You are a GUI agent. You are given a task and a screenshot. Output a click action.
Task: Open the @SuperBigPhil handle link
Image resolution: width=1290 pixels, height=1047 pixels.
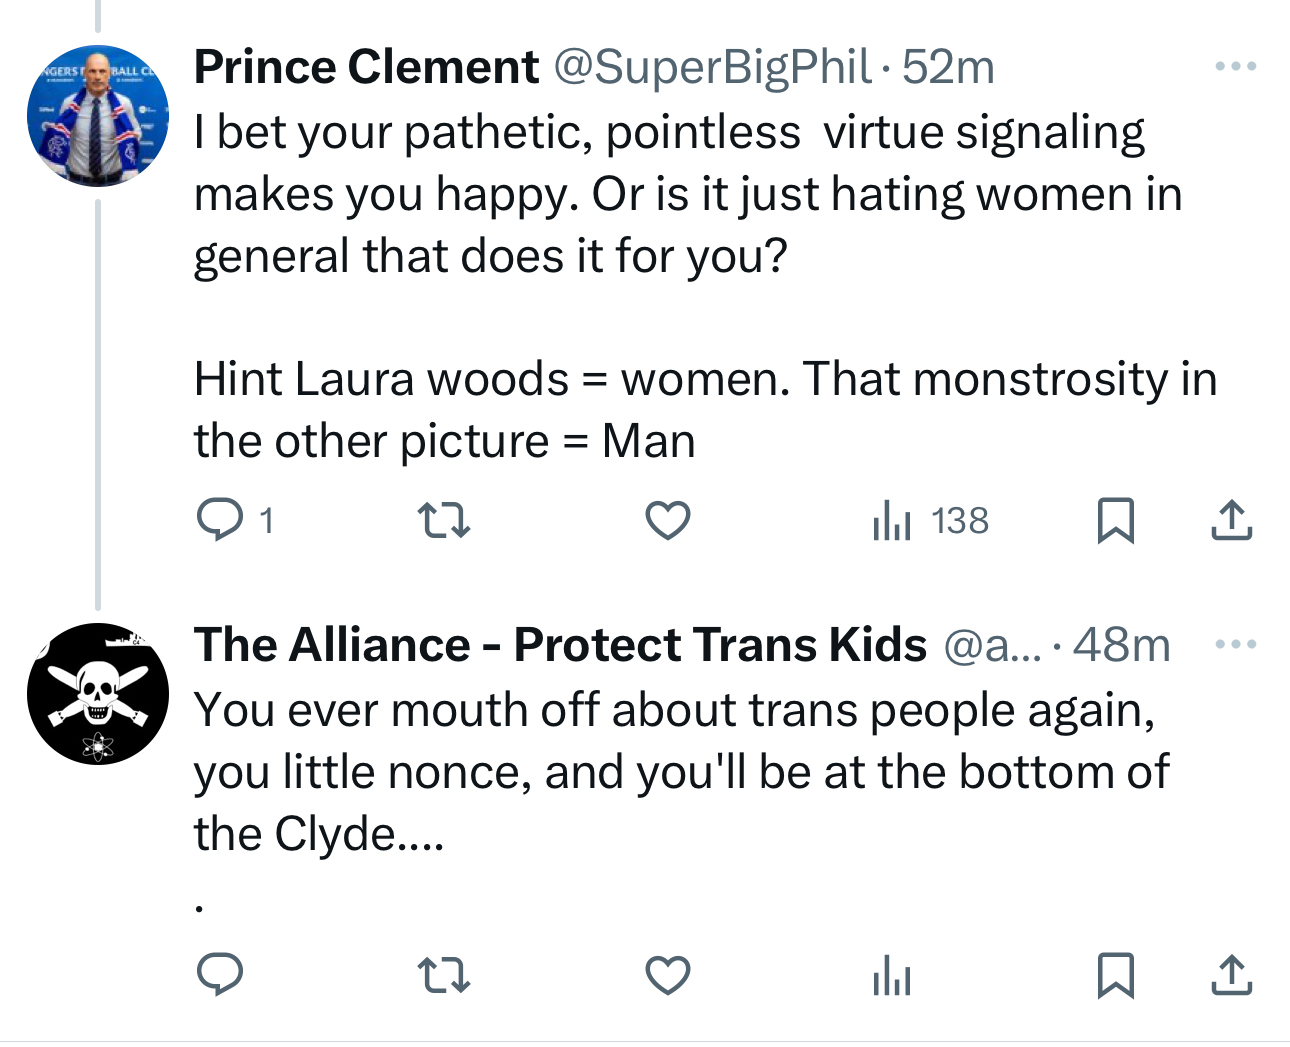(712, 67)
